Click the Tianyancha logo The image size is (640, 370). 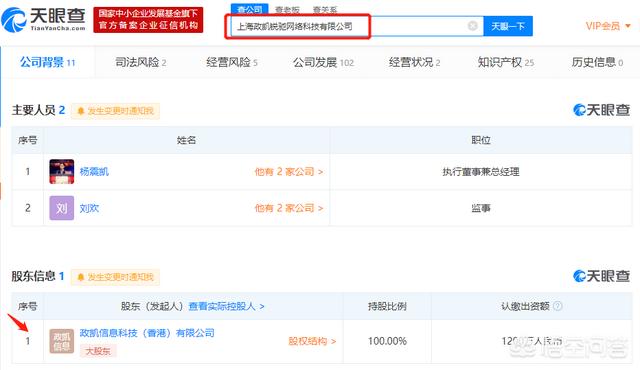44,20
